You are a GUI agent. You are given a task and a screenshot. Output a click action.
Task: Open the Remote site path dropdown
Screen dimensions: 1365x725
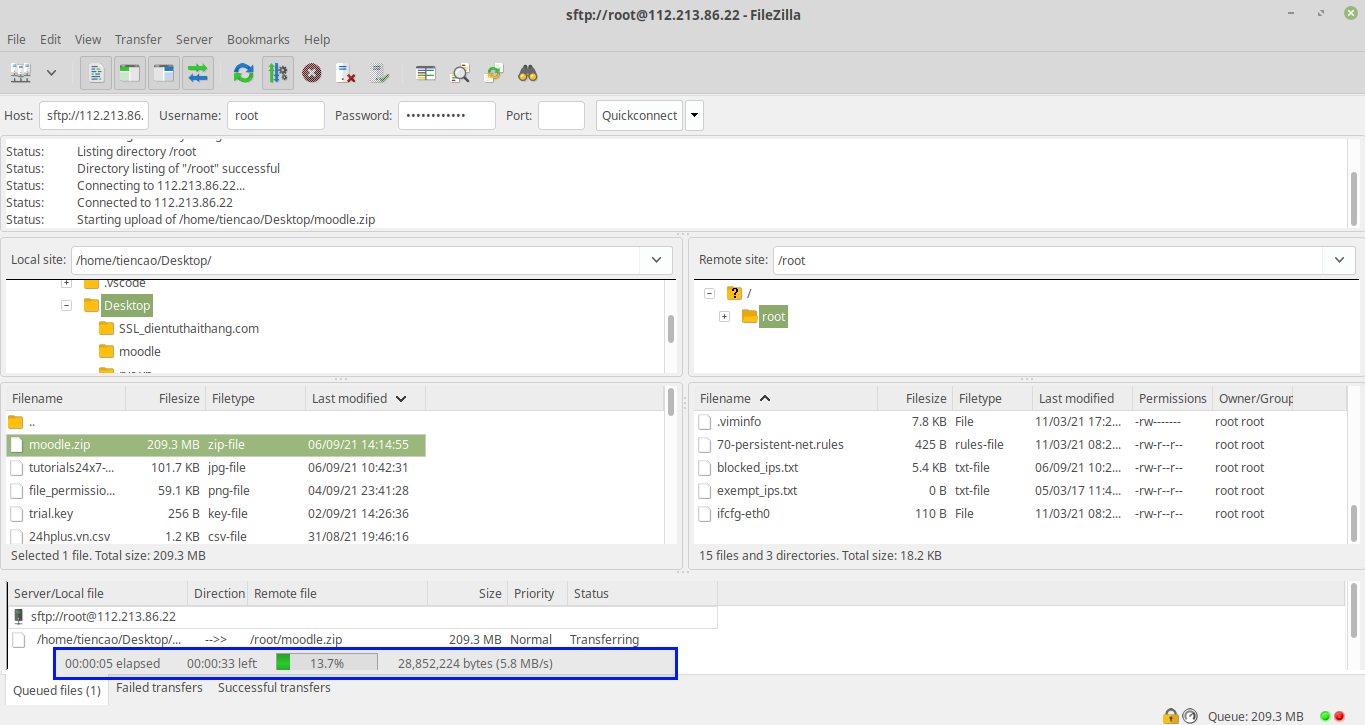pos(1340,260)
